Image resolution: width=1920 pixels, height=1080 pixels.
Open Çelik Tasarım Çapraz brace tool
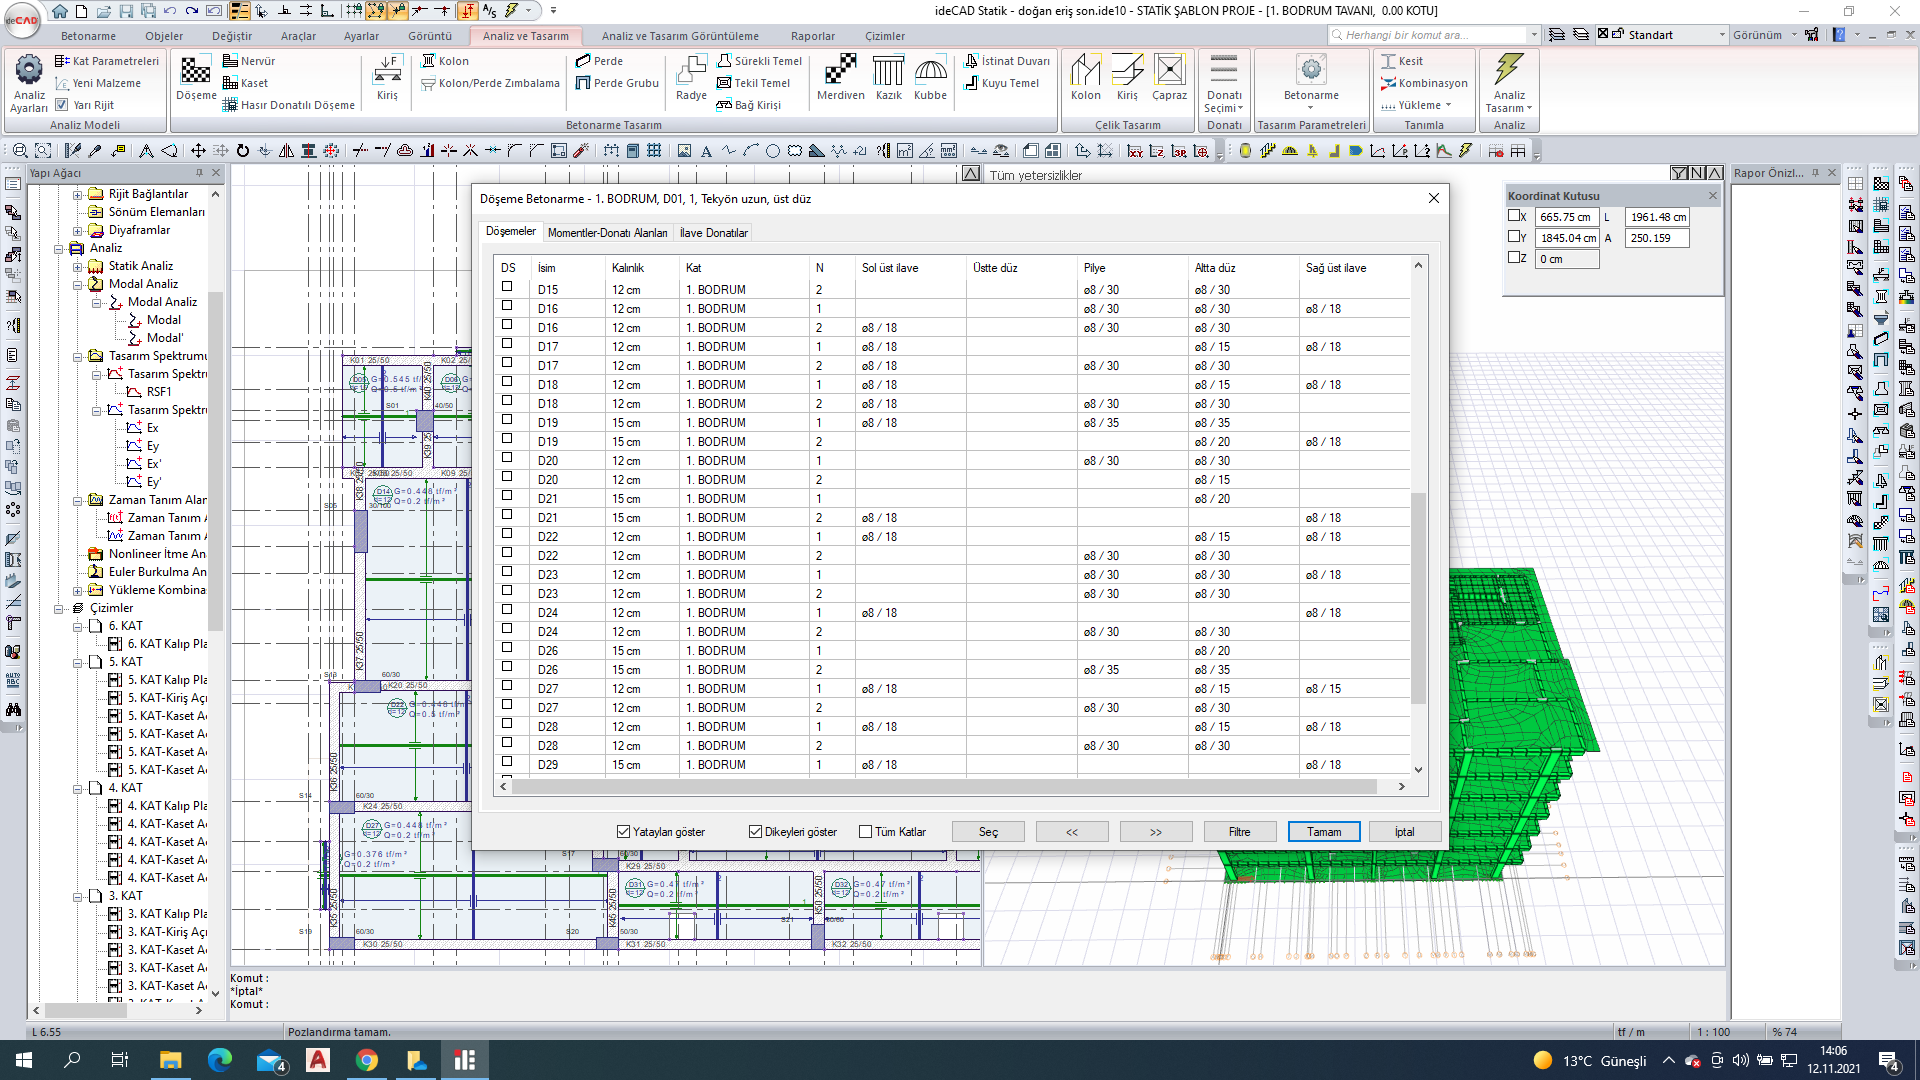pos(1169,77)
